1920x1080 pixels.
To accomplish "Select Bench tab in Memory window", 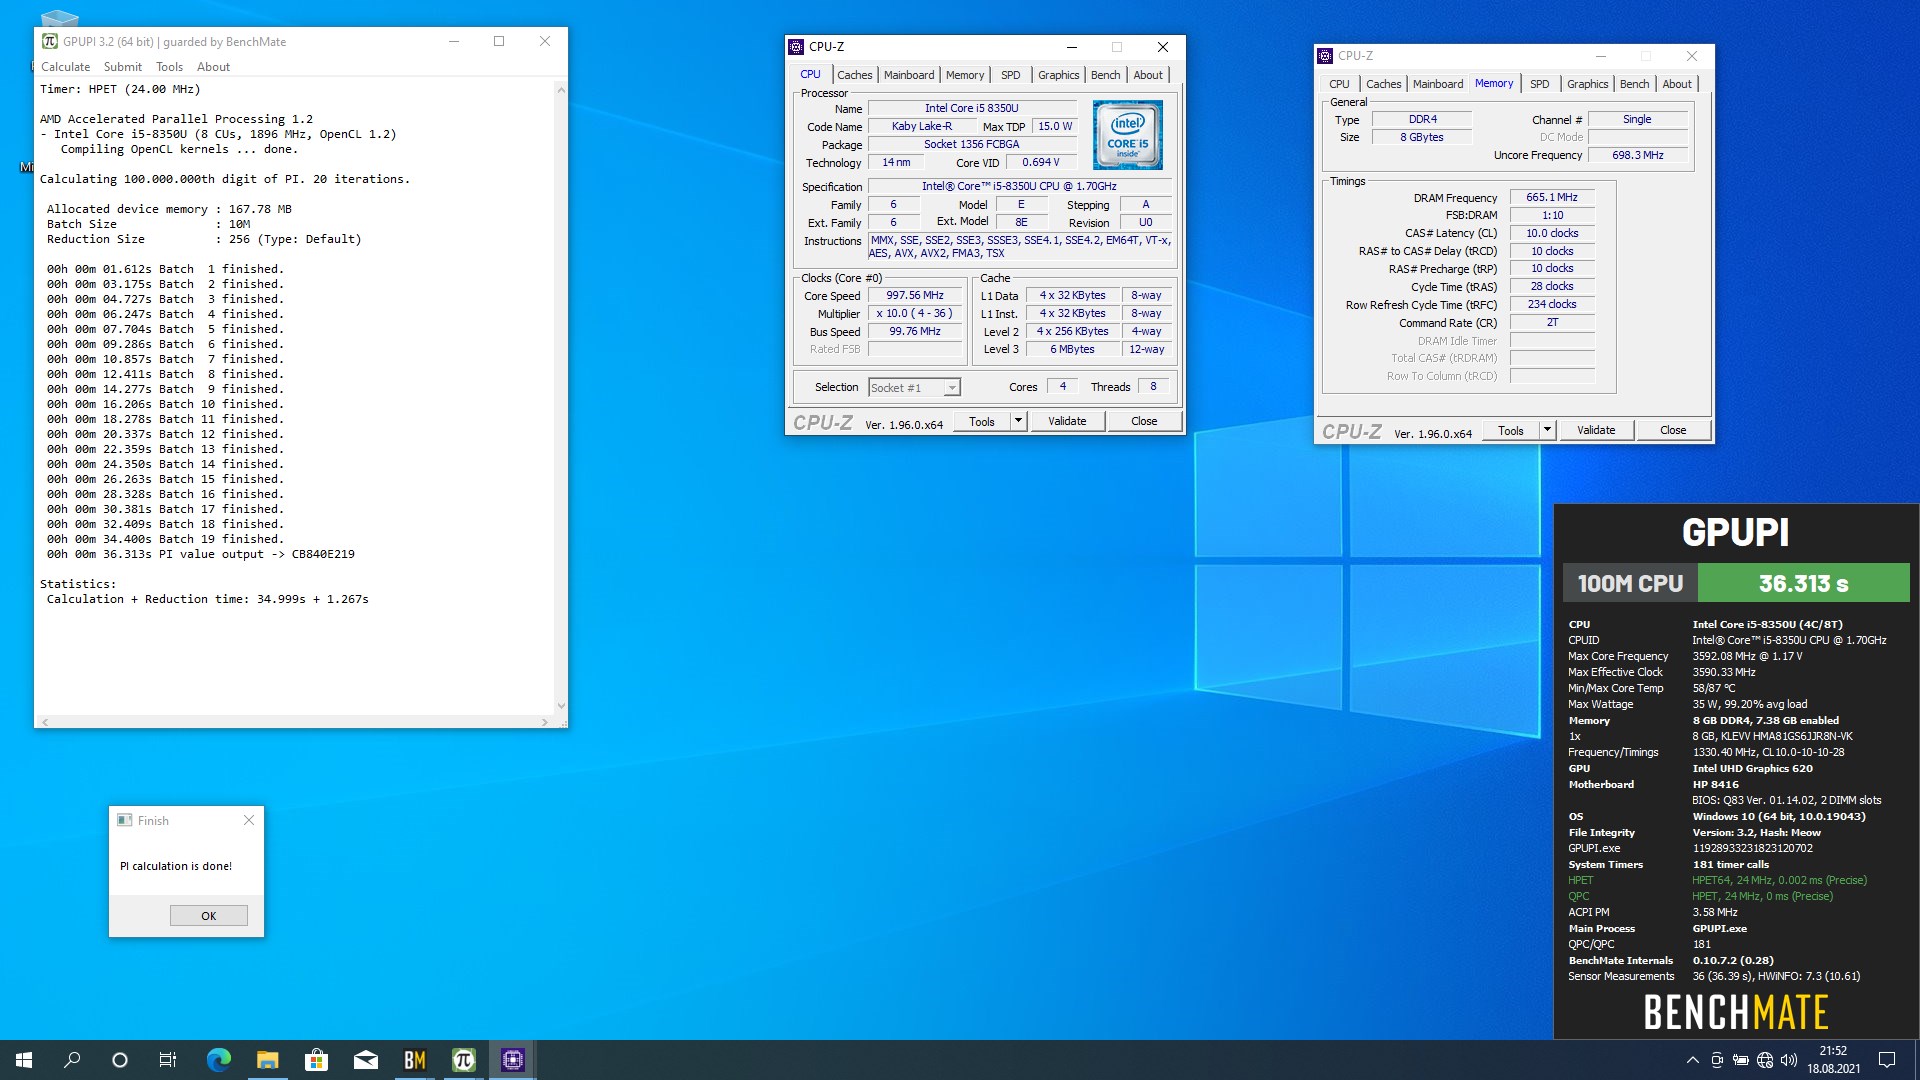I will tap(1634, 84).
